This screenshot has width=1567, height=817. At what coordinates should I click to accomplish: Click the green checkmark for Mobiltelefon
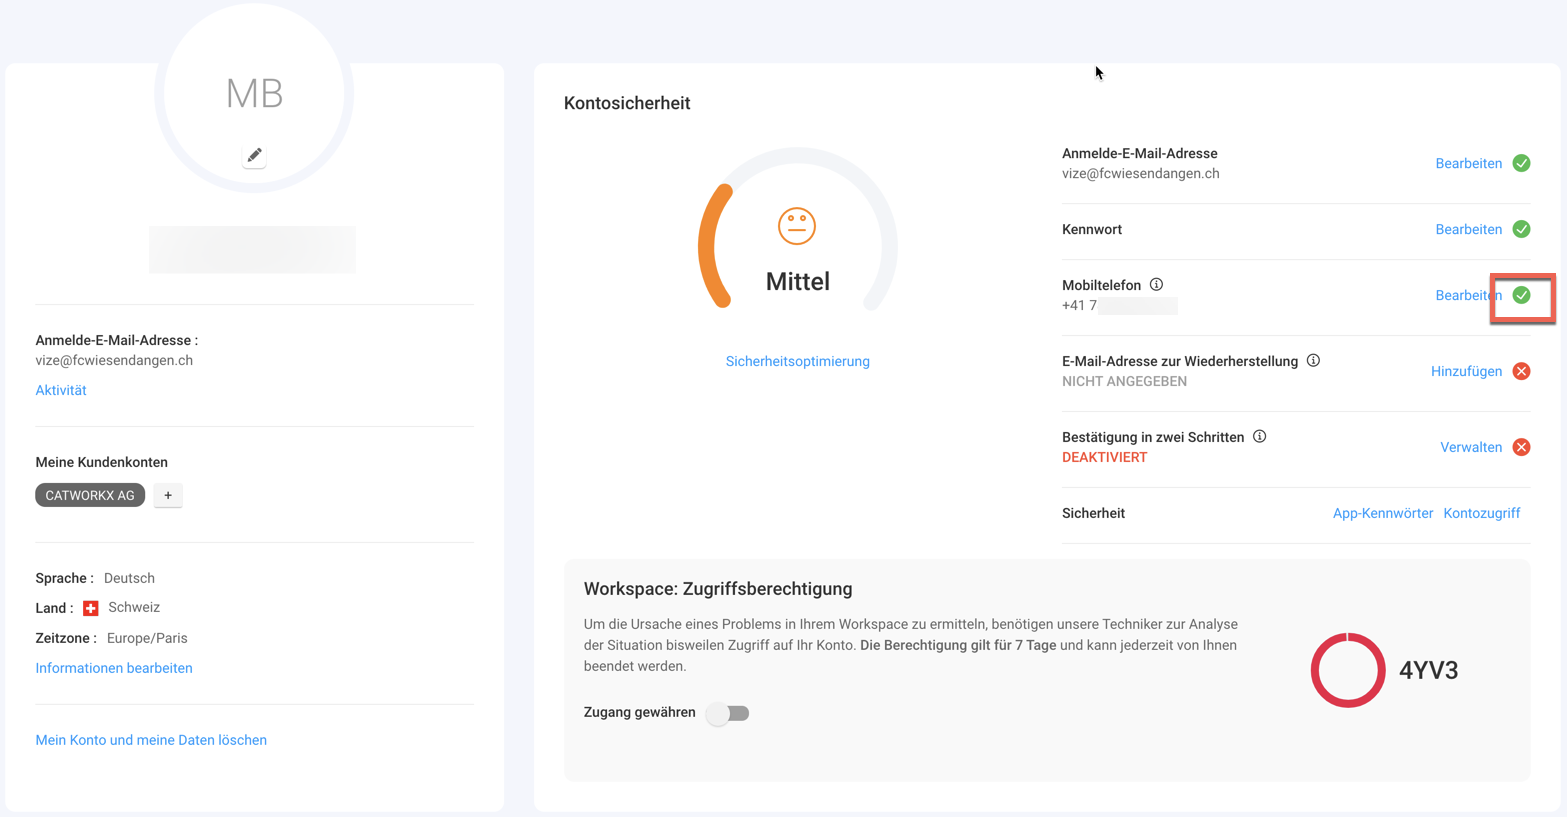pos(1521,295)
